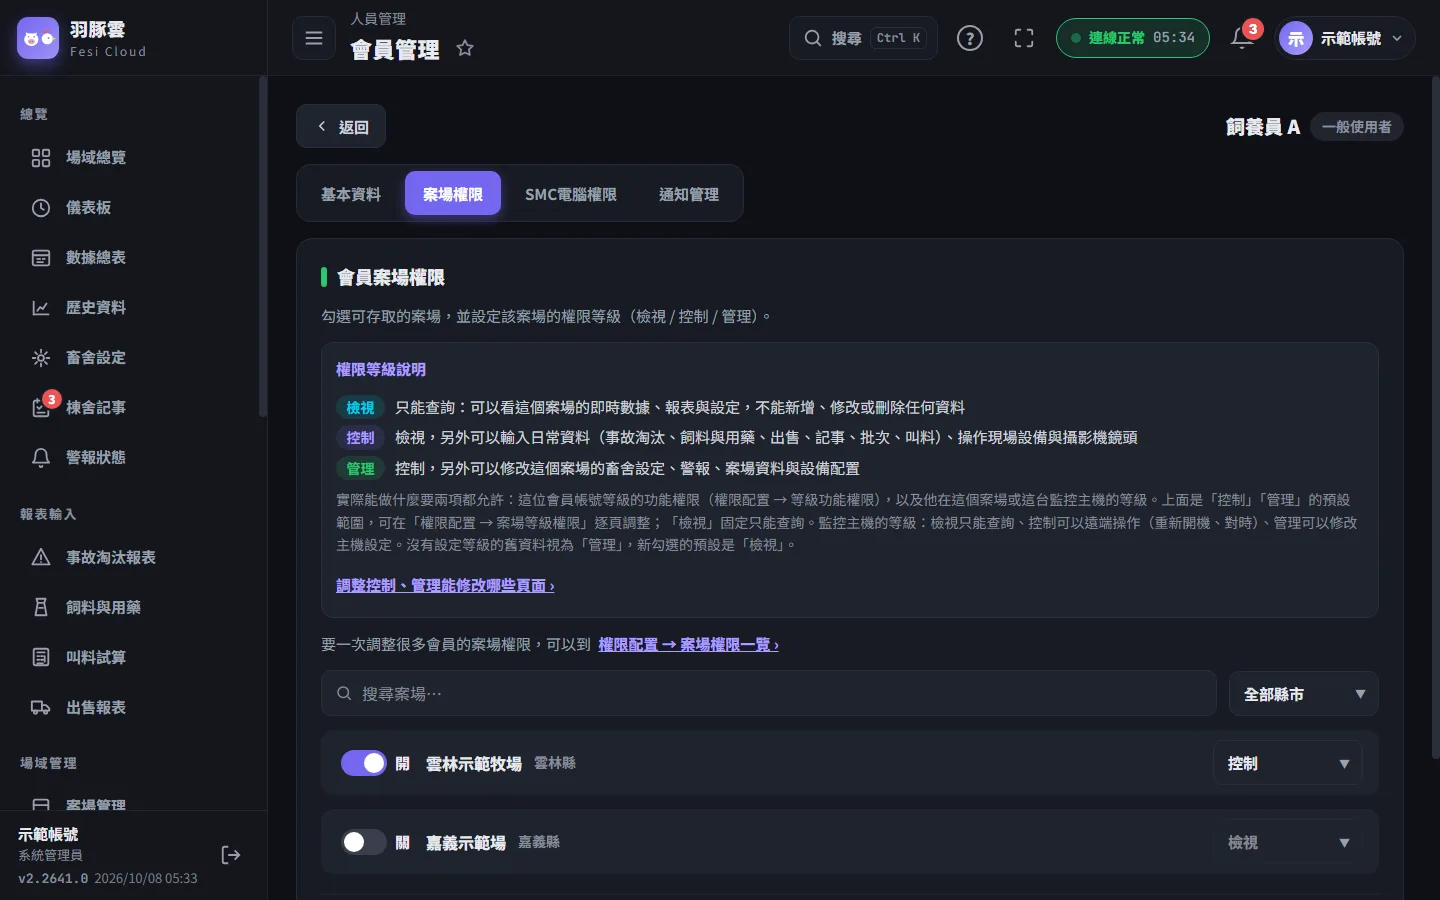Click the 人員管理 breadcrumb text
1440x900 pixels.
tap(378, 19)
